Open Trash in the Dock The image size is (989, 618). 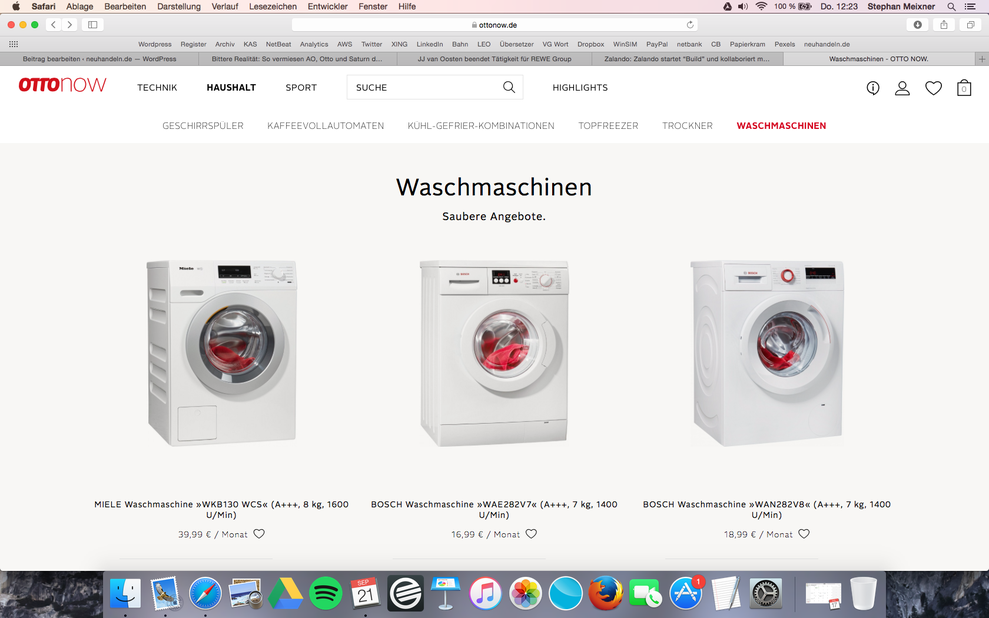pos(863,593)
